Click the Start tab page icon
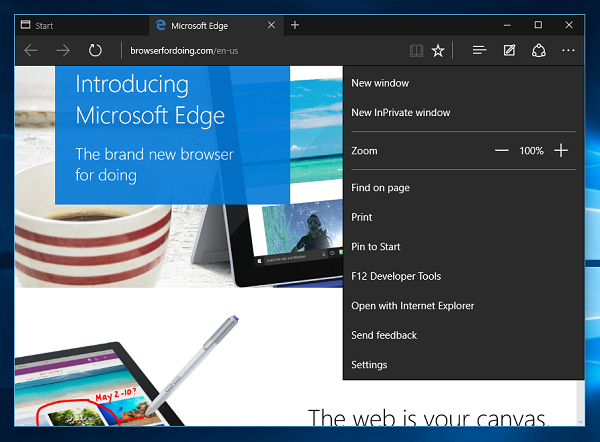This screenshot has width=600, height=442. [x=26, y=25]
